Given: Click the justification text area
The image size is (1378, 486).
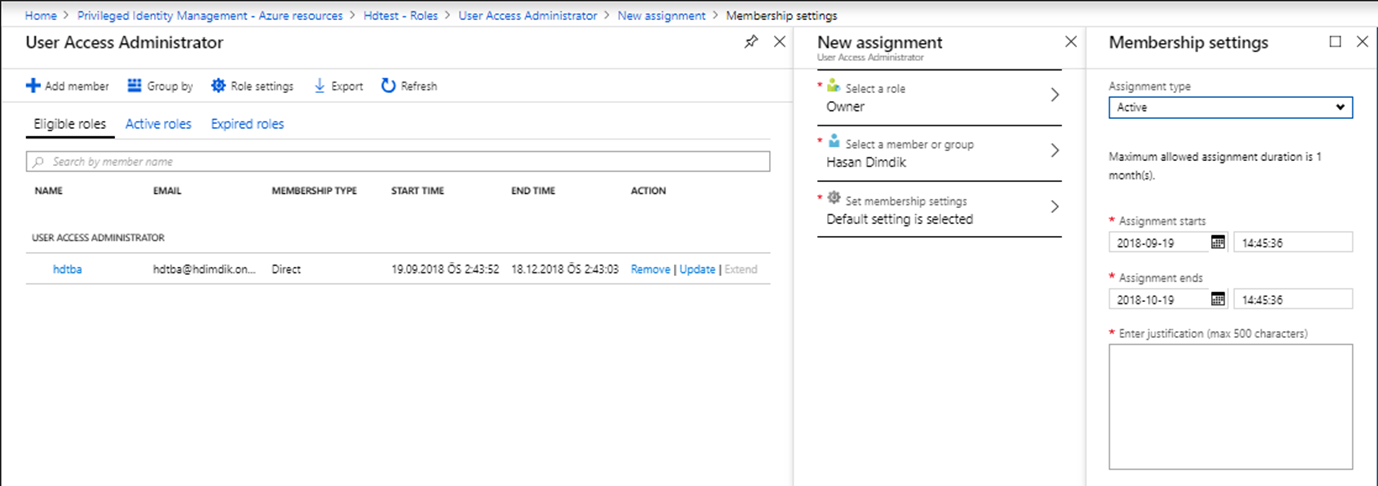Looking at the screenshot, I should 1231,406.
